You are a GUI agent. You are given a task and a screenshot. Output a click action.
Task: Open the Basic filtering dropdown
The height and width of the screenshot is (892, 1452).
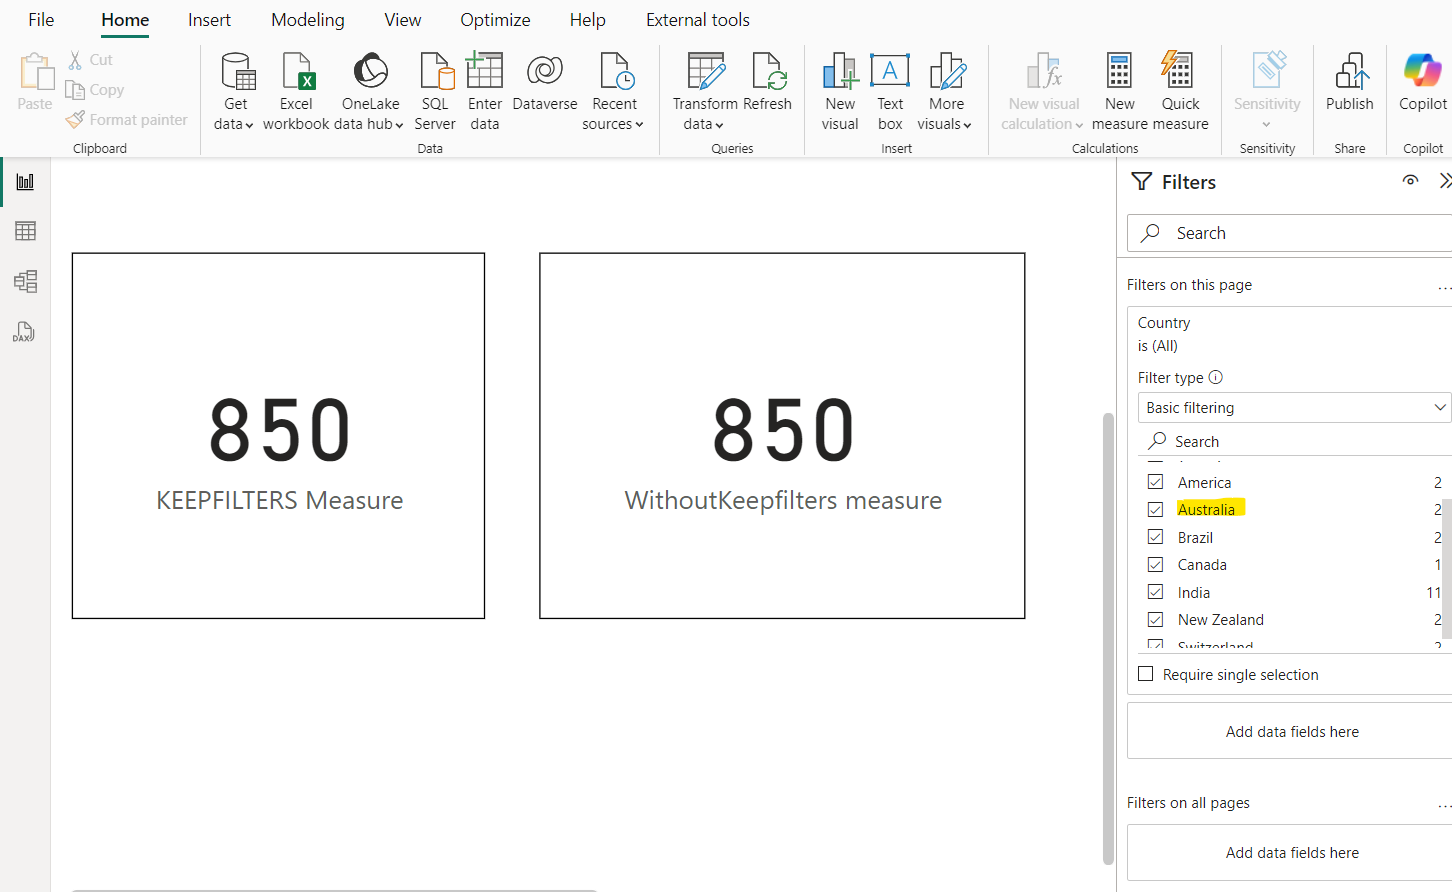point(1293,407)
